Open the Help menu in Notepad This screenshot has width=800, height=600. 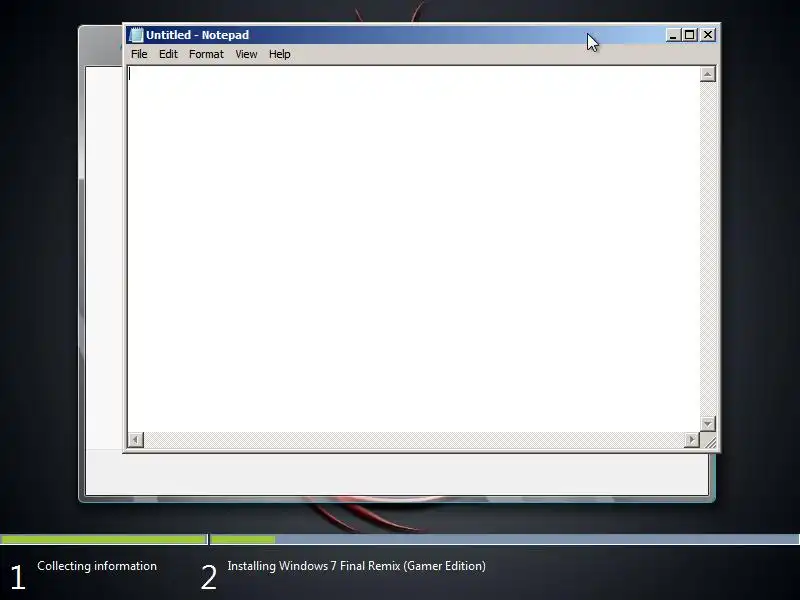click(x=280, y=54)
